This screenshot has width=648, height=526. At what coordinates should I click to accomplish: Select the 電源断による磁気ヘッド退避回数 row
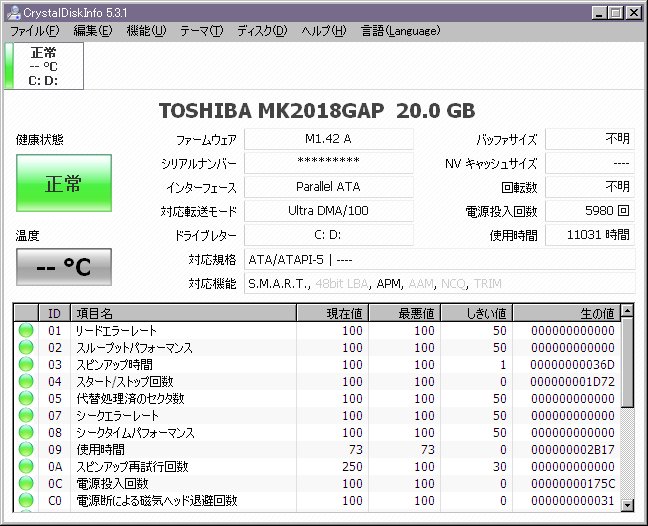pos(317,500)
